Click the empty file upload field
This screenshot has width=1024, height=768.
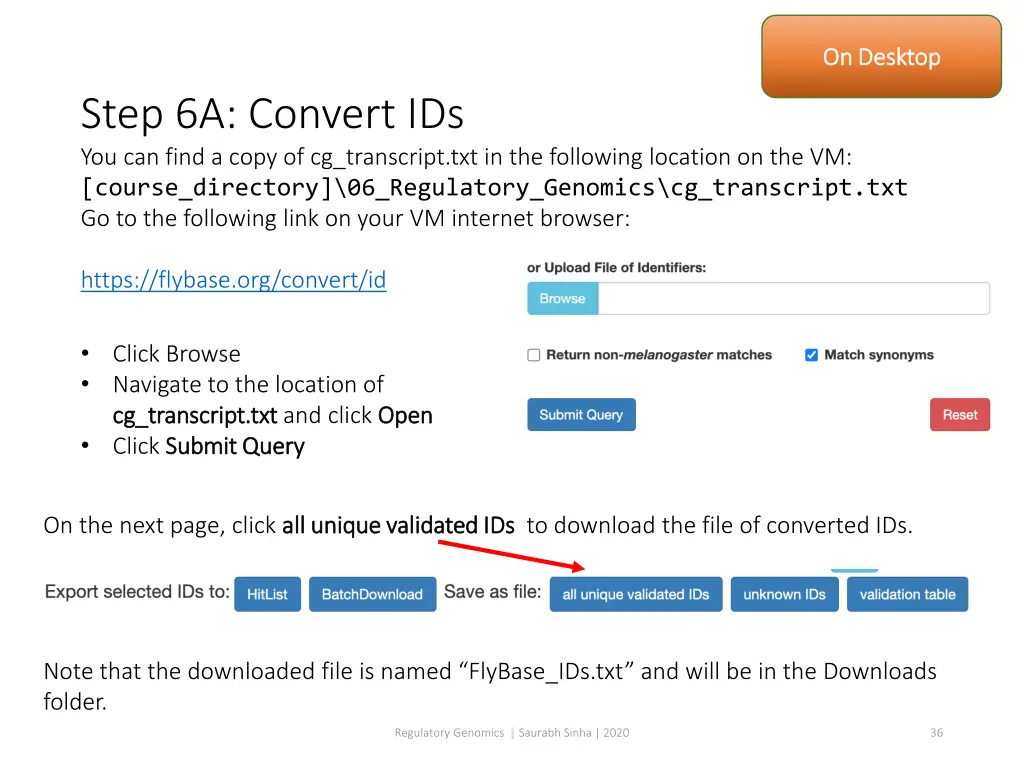click(x=793, y=298)
